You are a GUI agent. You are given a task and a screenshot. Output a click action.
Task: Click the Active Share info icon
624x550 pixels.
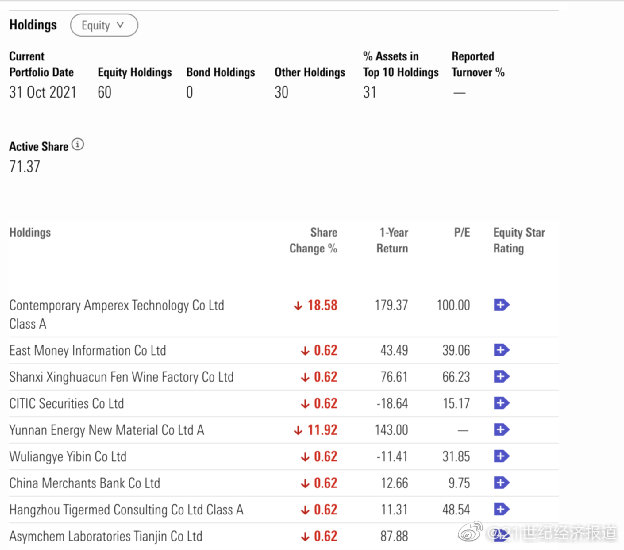(x=78, y=144)
